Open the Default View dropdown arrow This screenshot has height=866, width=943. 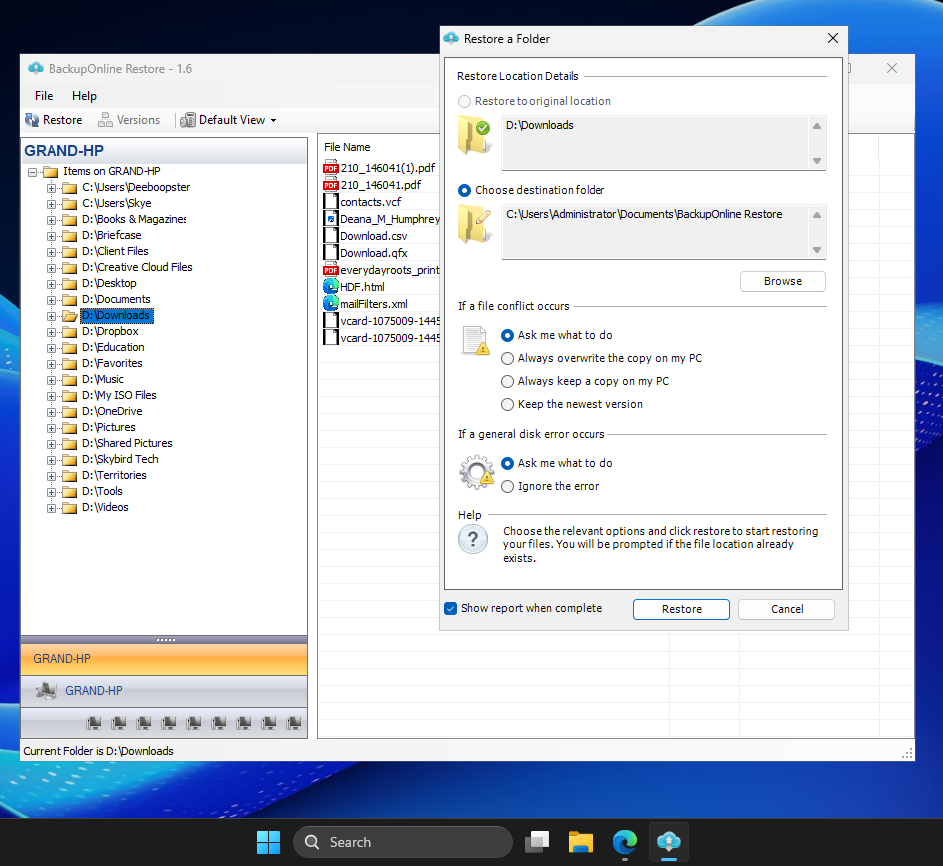pyautogui.click(x=273, y=121)
